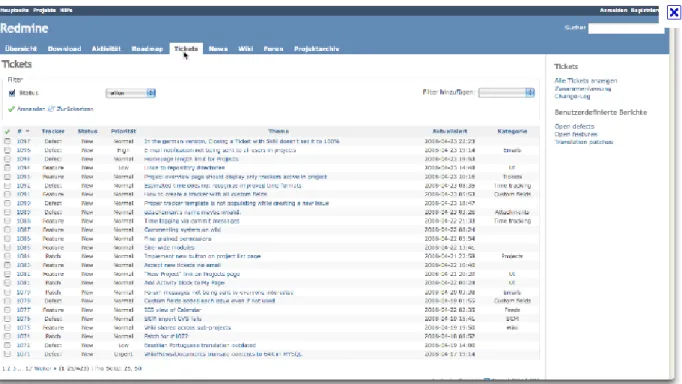Viewport: 682px width, 384px height.
Task: Go to page 2 in the pagination
Action: coord(8,369)
